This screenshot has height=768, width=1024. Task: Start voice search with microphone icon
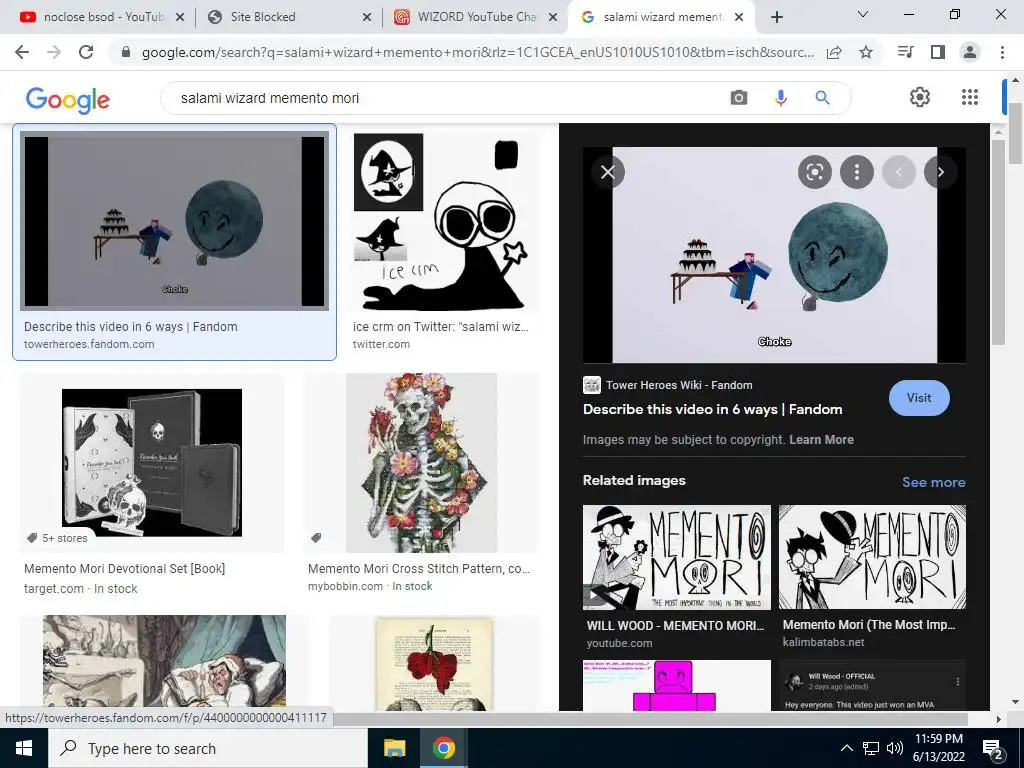780,98
